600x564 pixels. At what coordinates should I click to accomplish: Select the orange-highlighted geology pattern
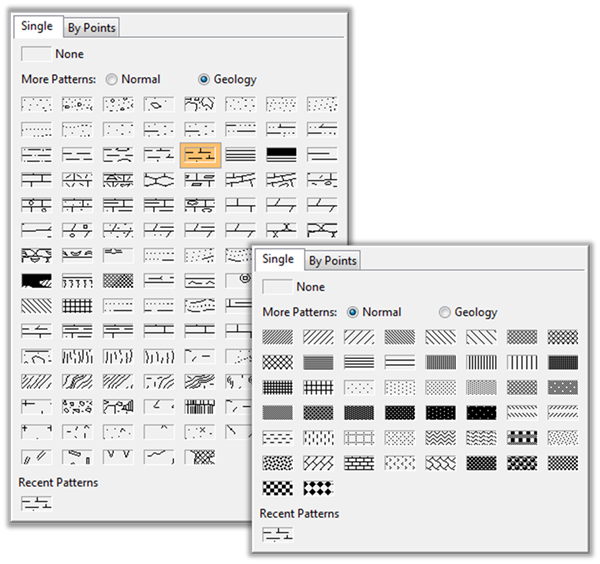[200, 154]
